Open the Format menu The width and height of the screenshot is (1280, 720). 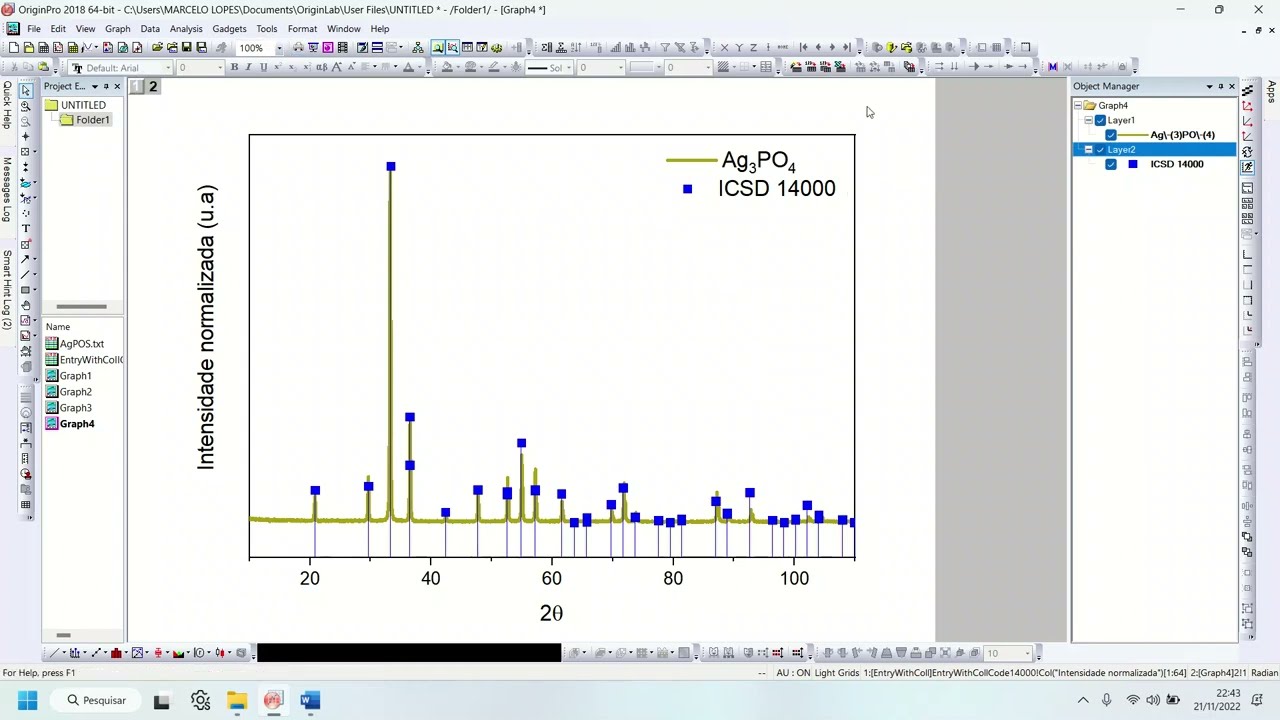tap(302, 28)
